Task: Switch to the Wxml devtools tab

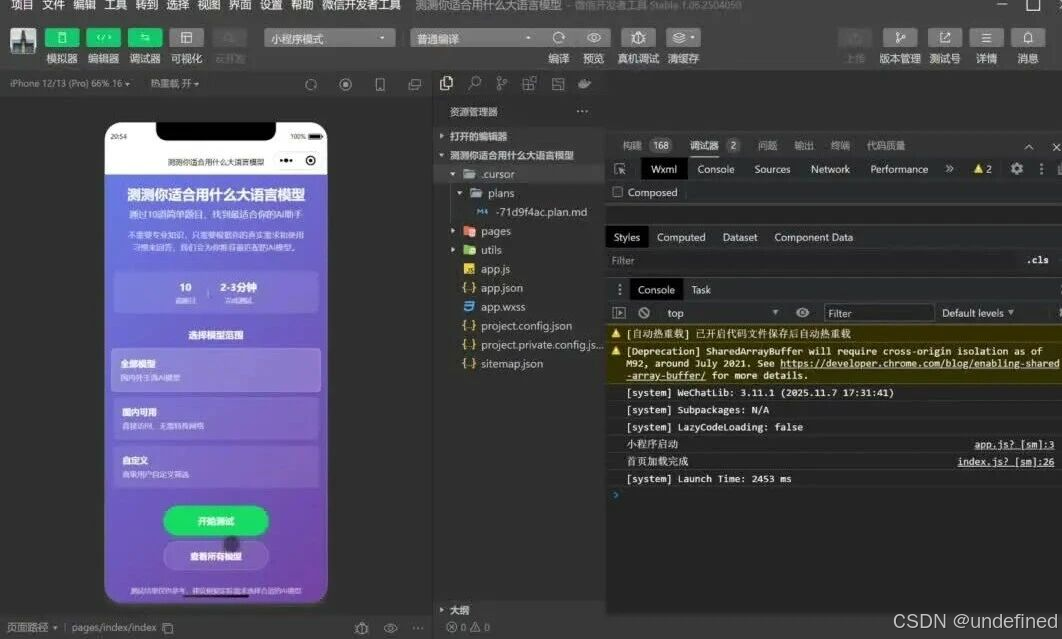Action: coord(664,169)
